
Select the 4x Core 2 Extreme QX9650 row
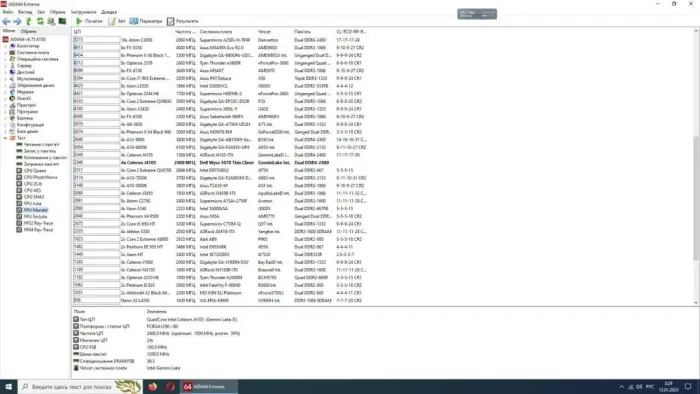coord(220,101)
